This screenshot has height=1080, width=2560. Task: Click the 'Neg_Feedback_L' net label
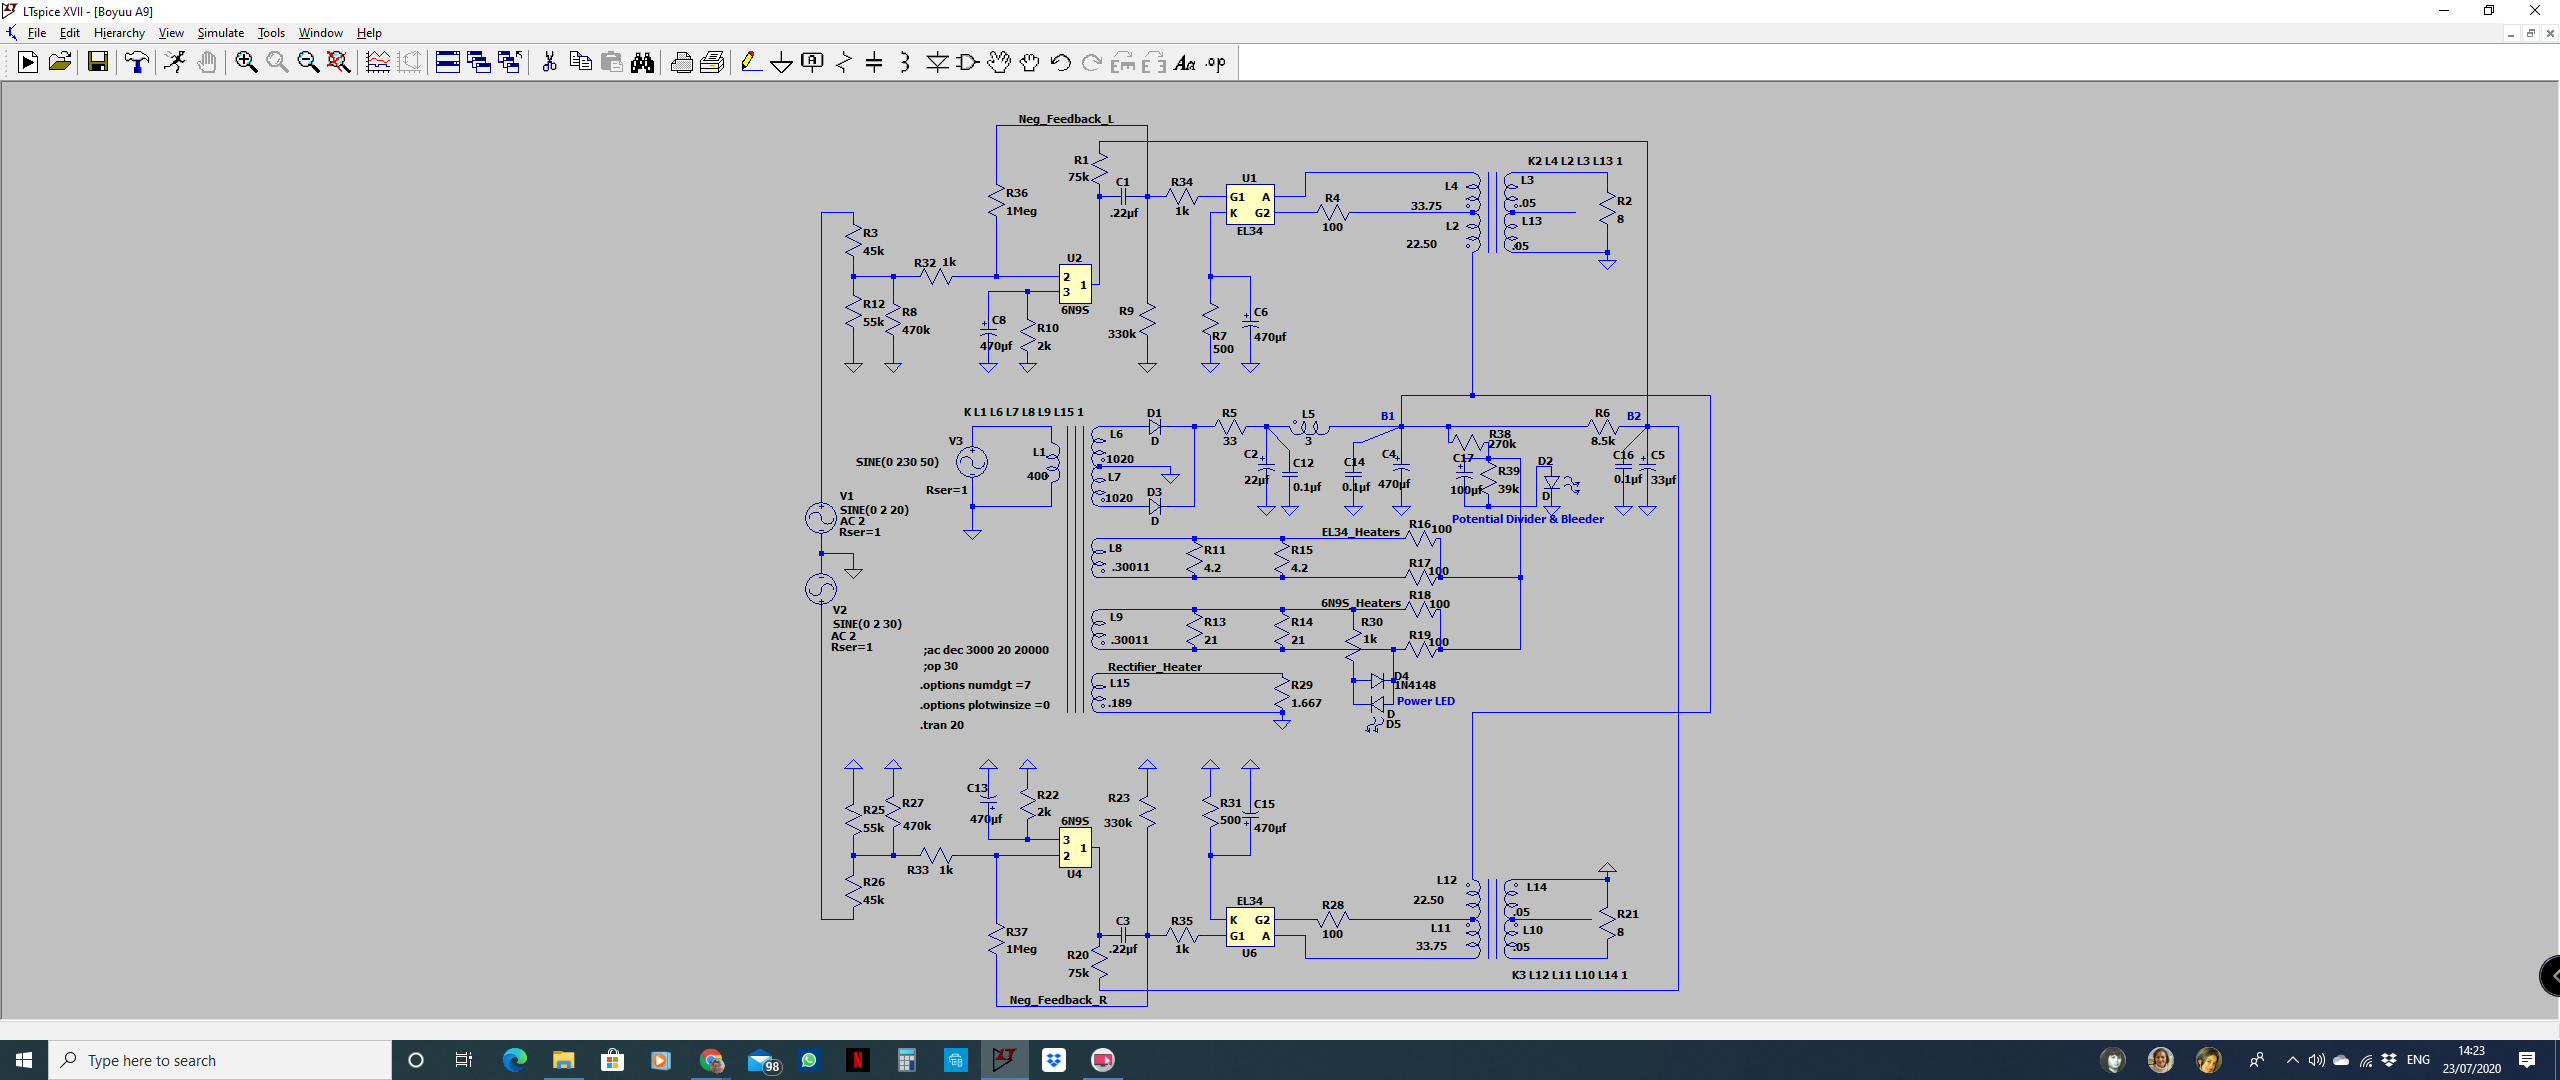pyautogui.click(x=1066, y=119)
